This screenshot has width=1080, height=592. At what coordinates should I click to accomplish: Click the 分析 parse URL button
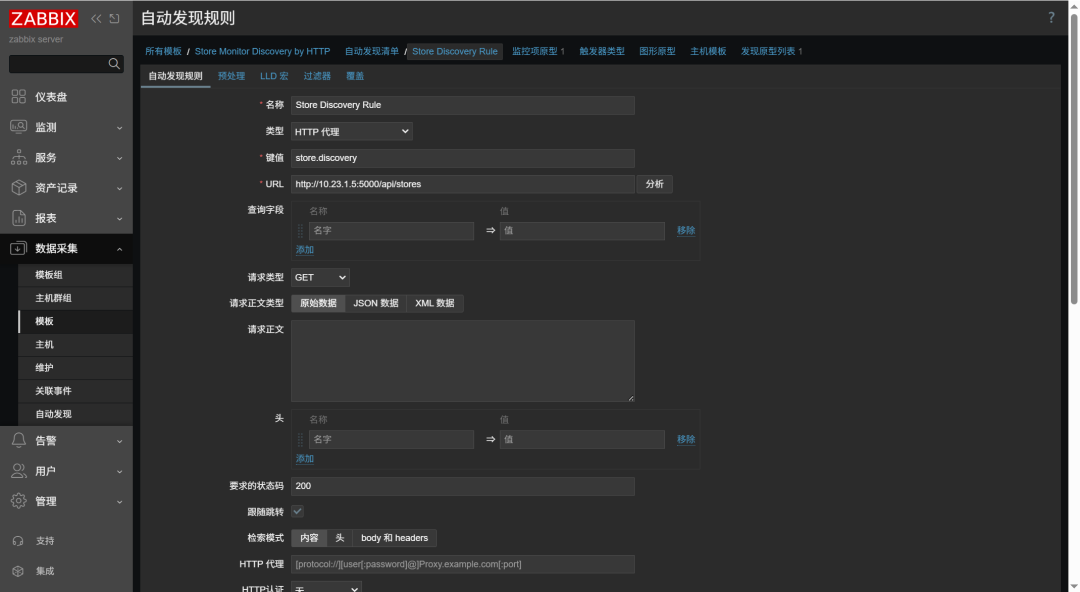pos(654,185)
